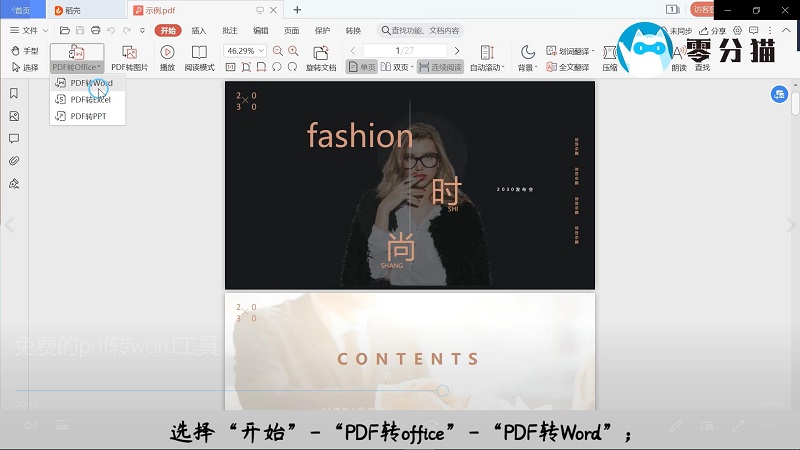Click the 压缩 compress tool

click(x=610, y=58)
